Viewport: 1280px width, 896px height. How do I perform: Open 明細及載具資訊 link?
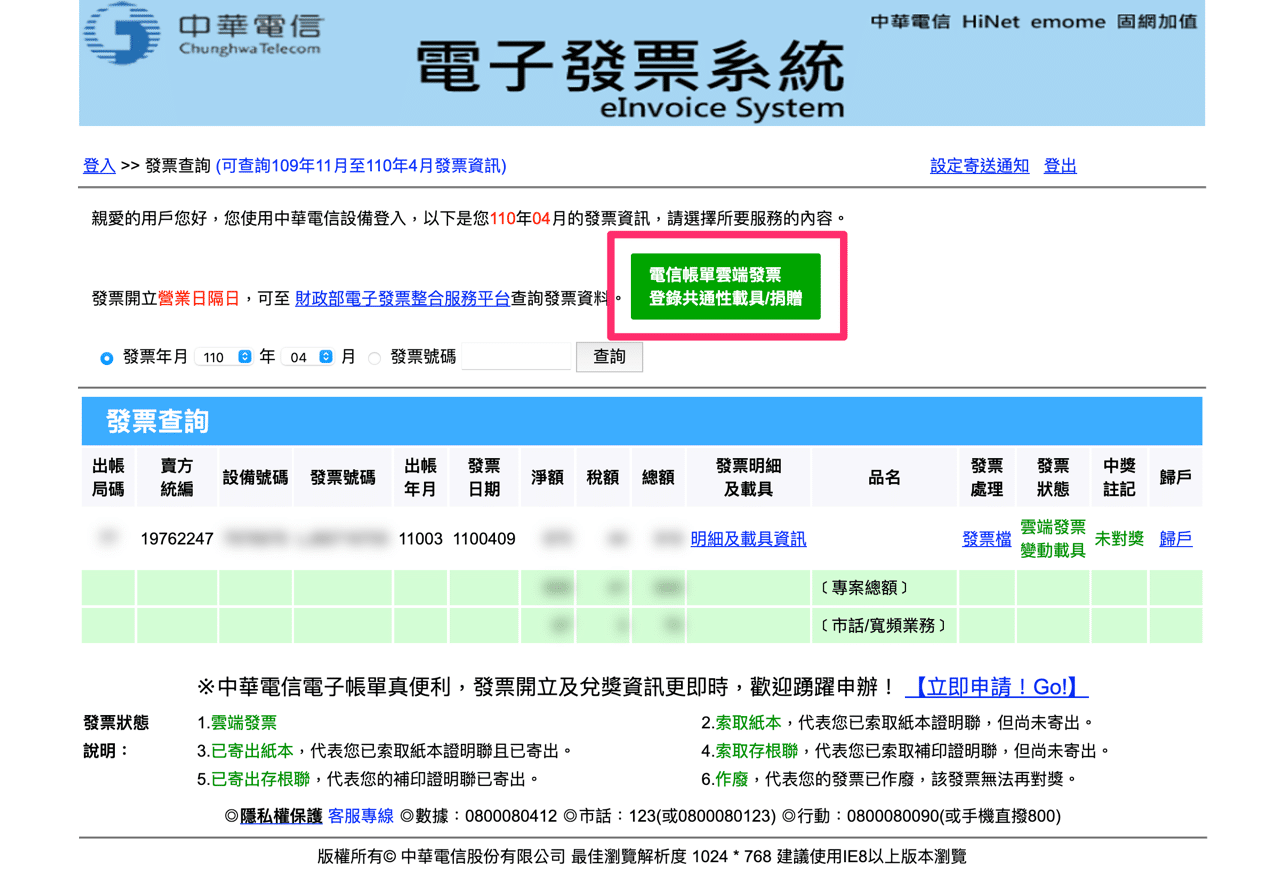[x=748, y=539]
